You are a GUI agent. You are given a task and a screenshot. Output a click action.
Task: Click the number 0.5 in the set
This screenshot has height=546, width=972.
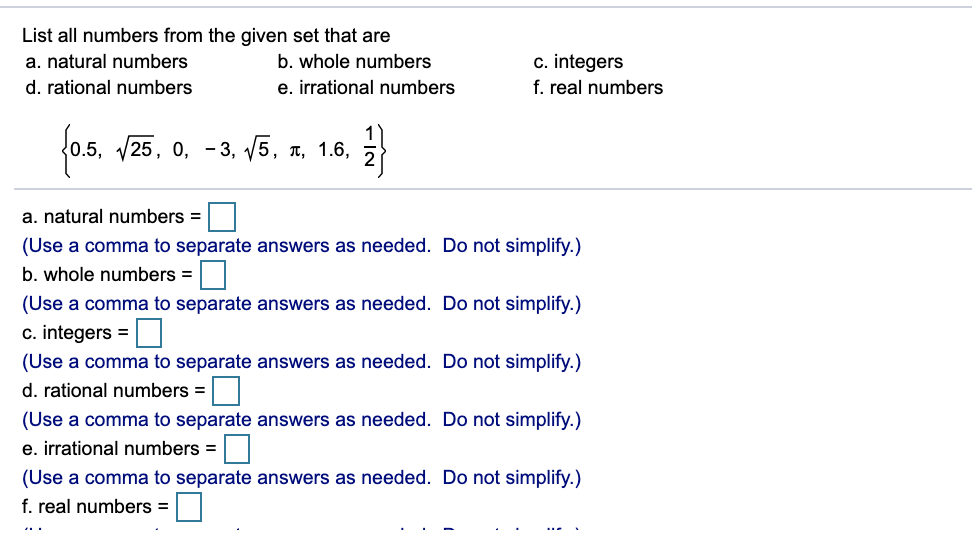86,151
